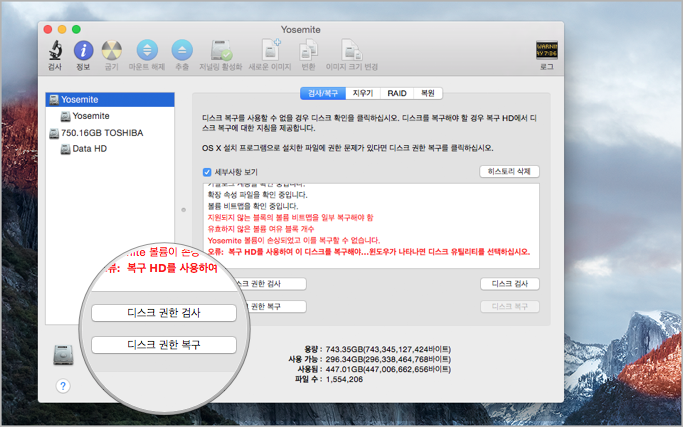Click red line 유효하지 않은 볼륨 여유 블록 개수
The image size is (683, 427).
pos(260,229)
